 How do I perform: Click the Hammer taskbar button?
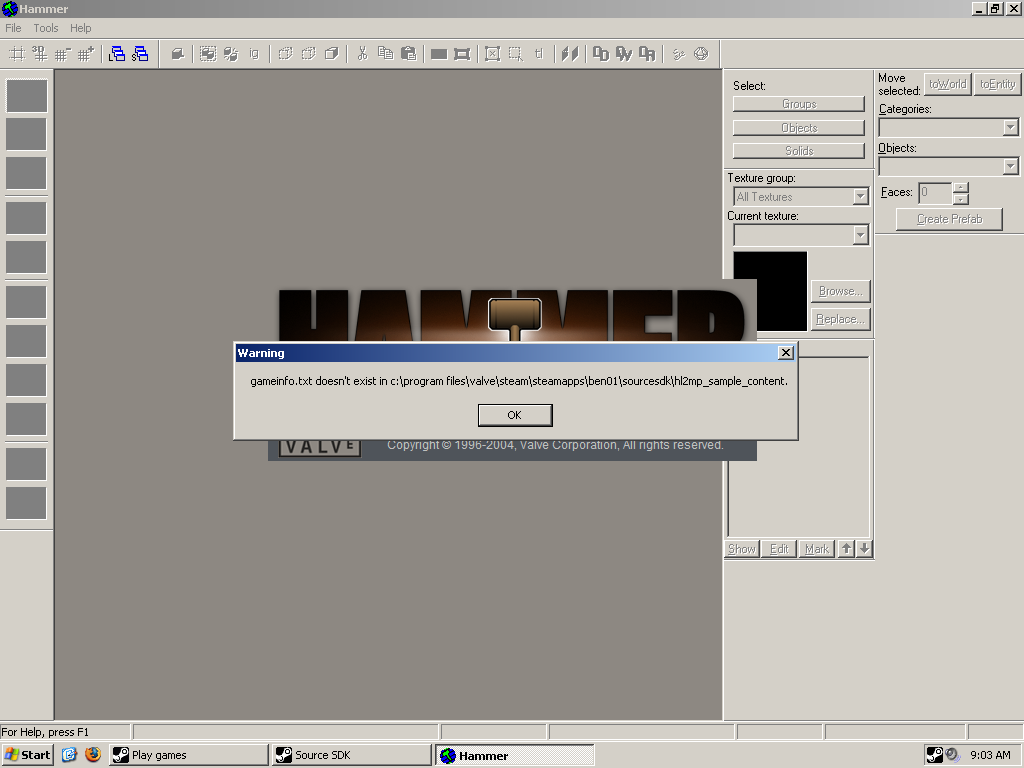(x=515, y=756)
